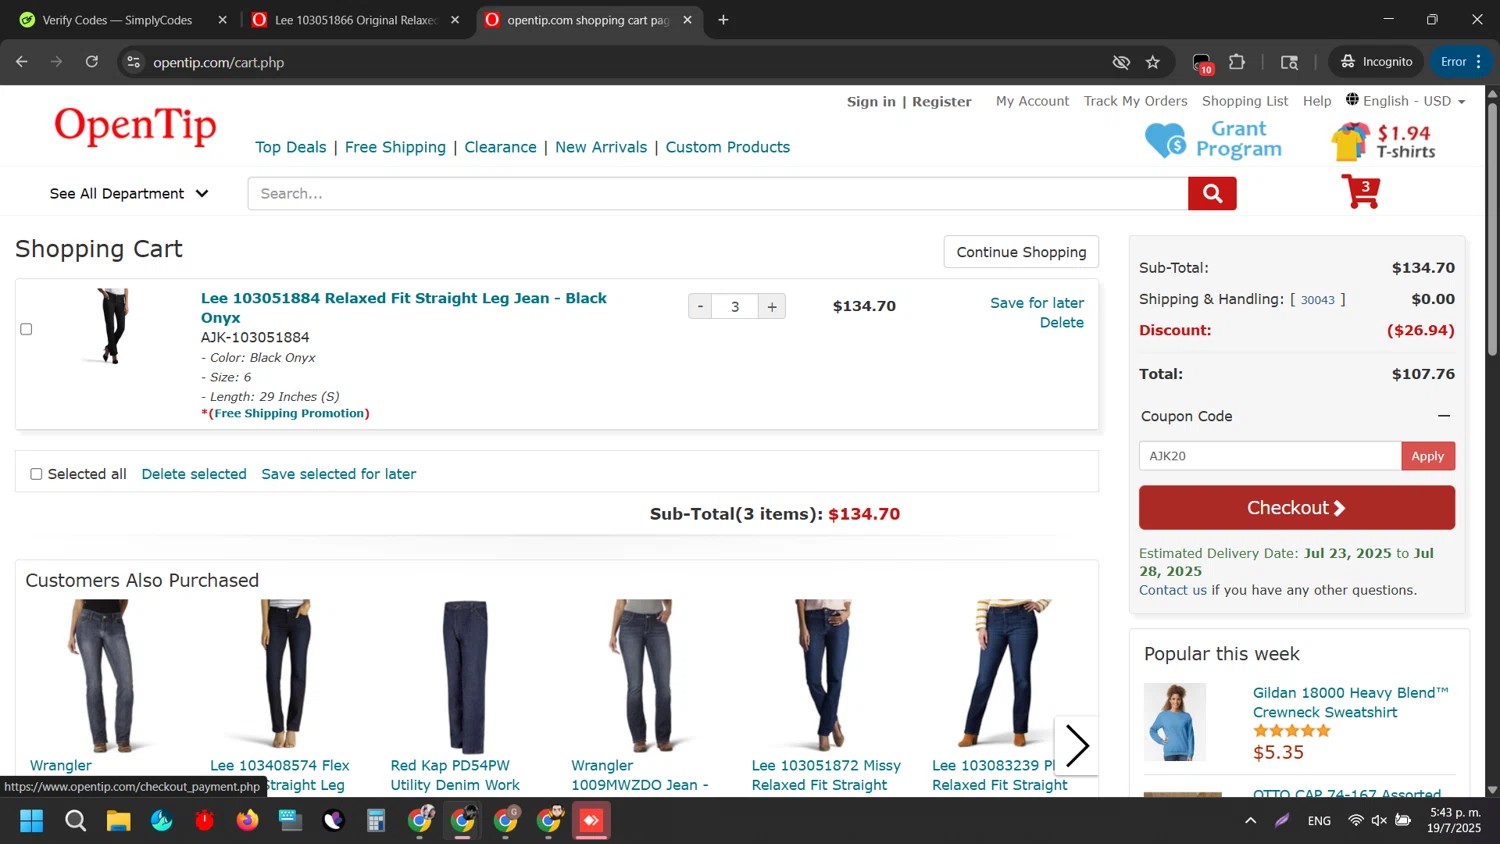Viewport: 1500px width, 844px height.
Task: Open the browser extensions puzzle icon
Action: [x=1237, y=62]
